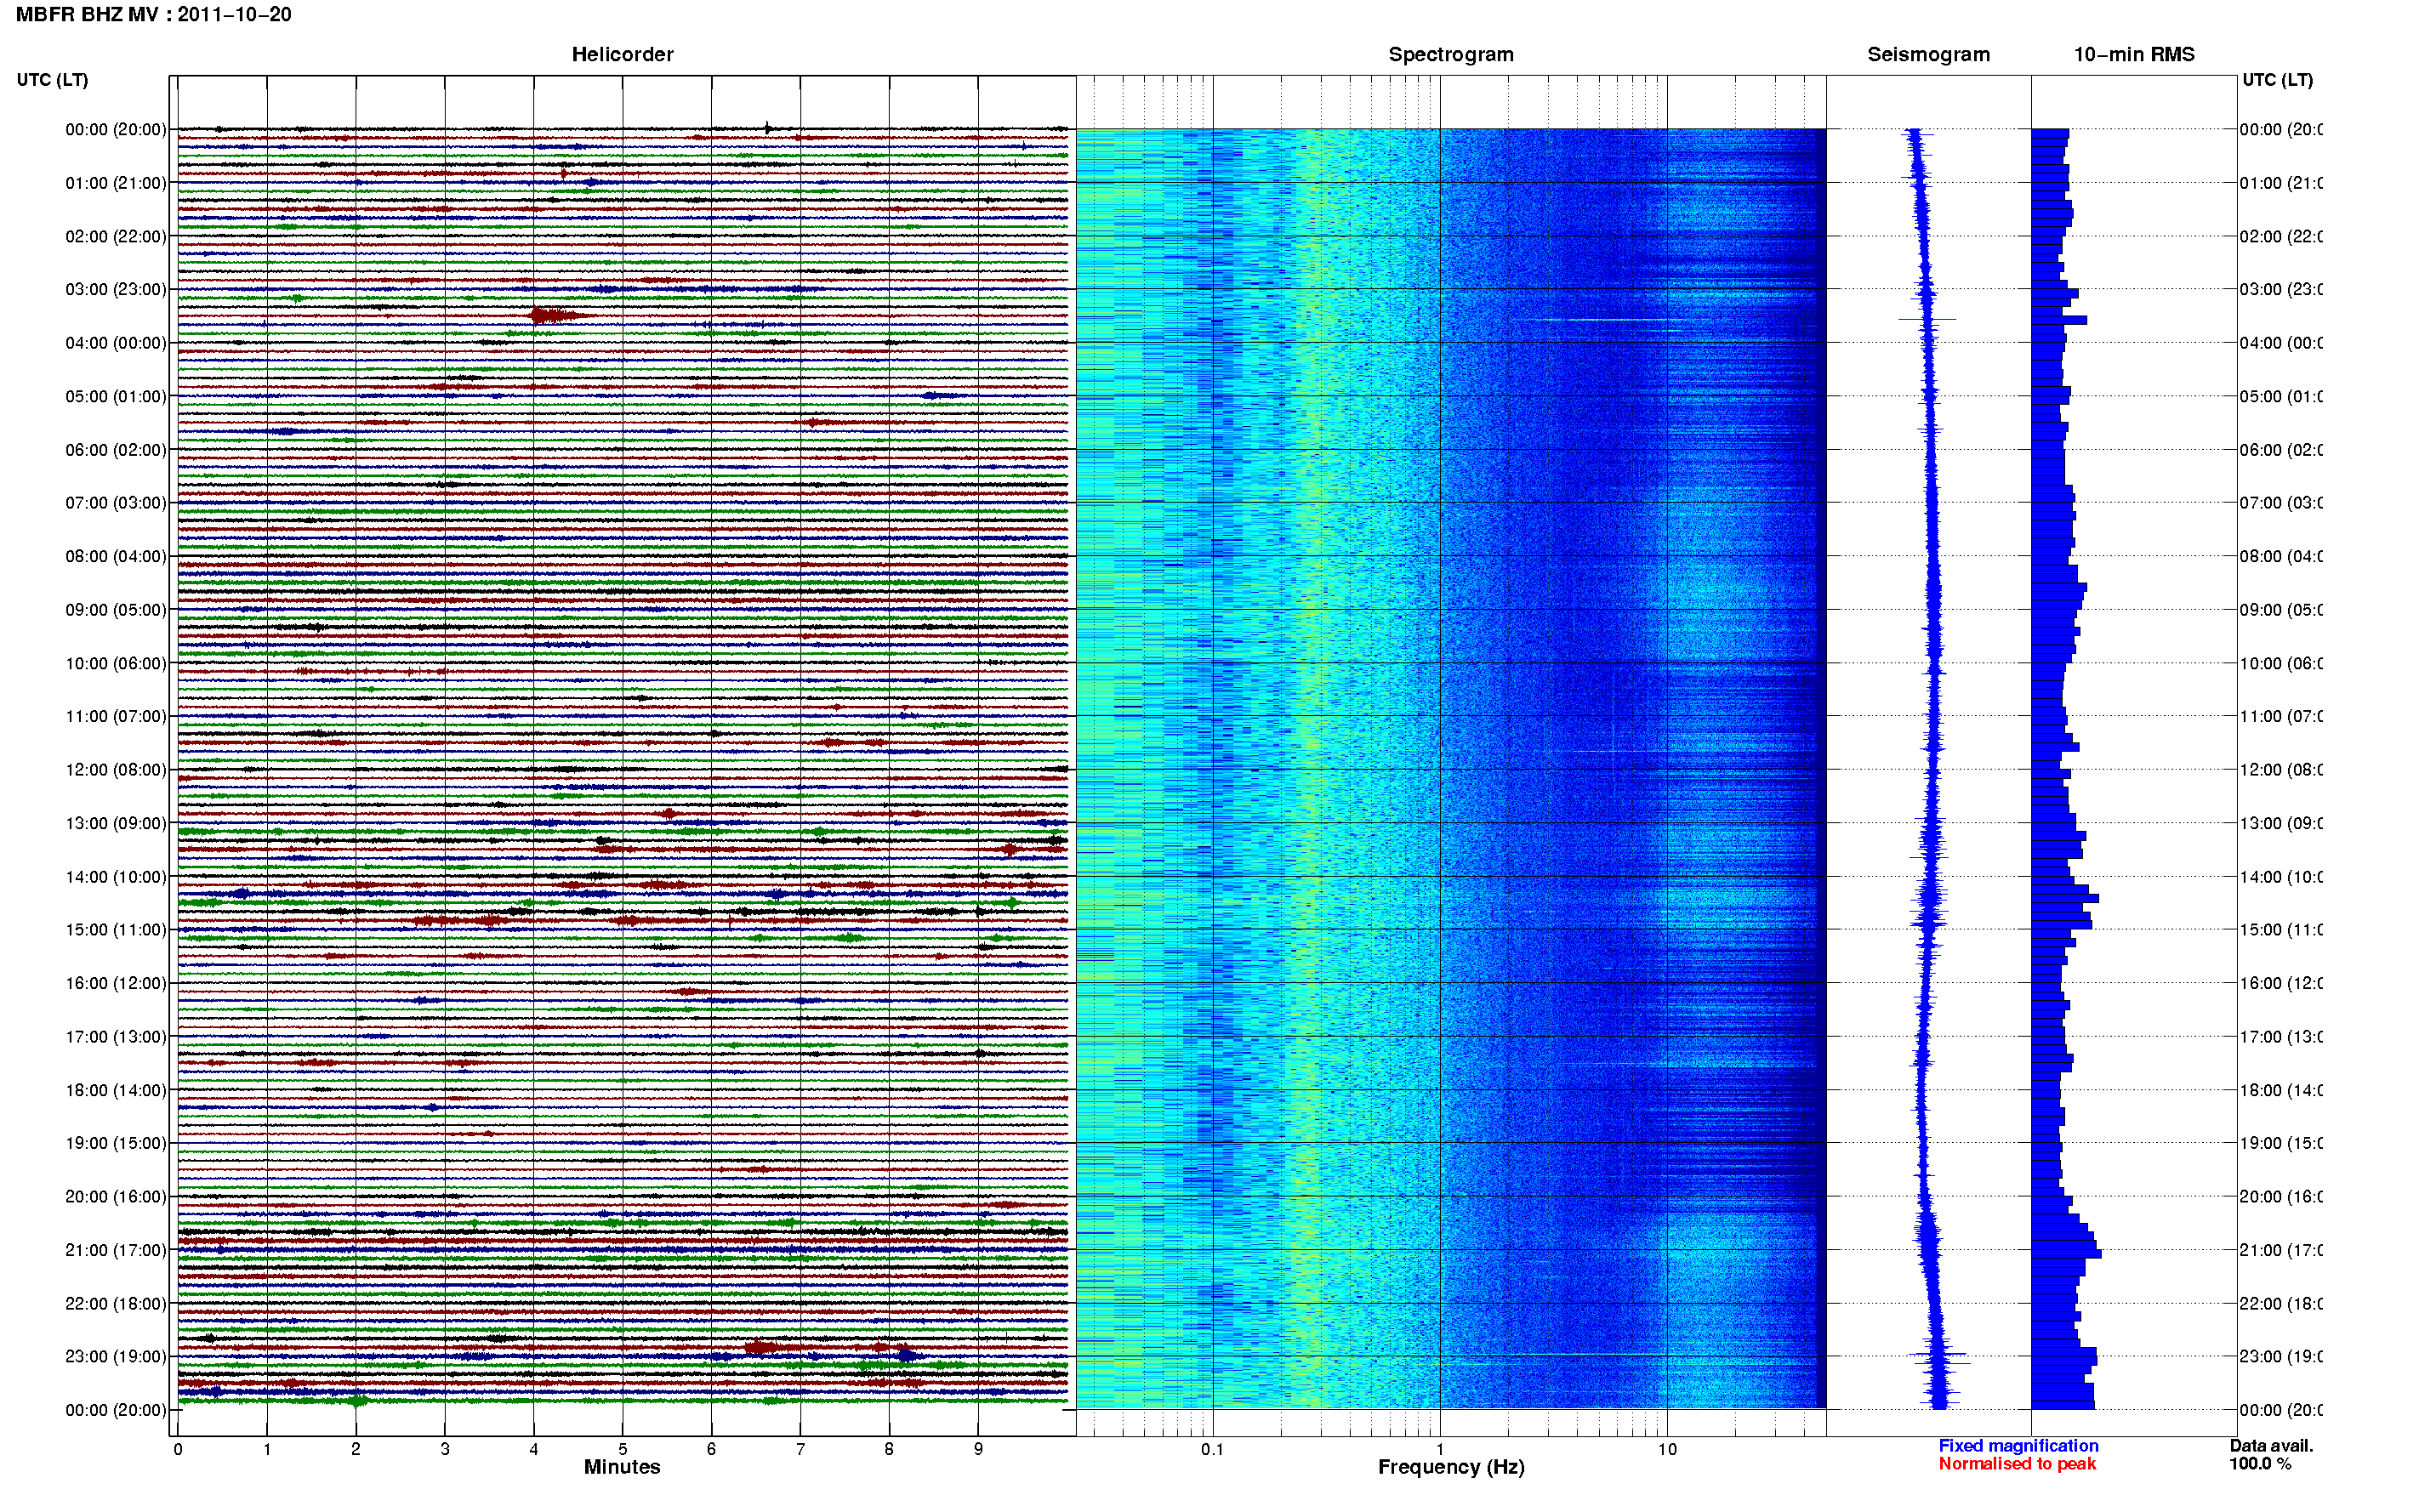
Task: Click the "Data avail." label
Action: pyautogui.click(x=2271, y=1445)
